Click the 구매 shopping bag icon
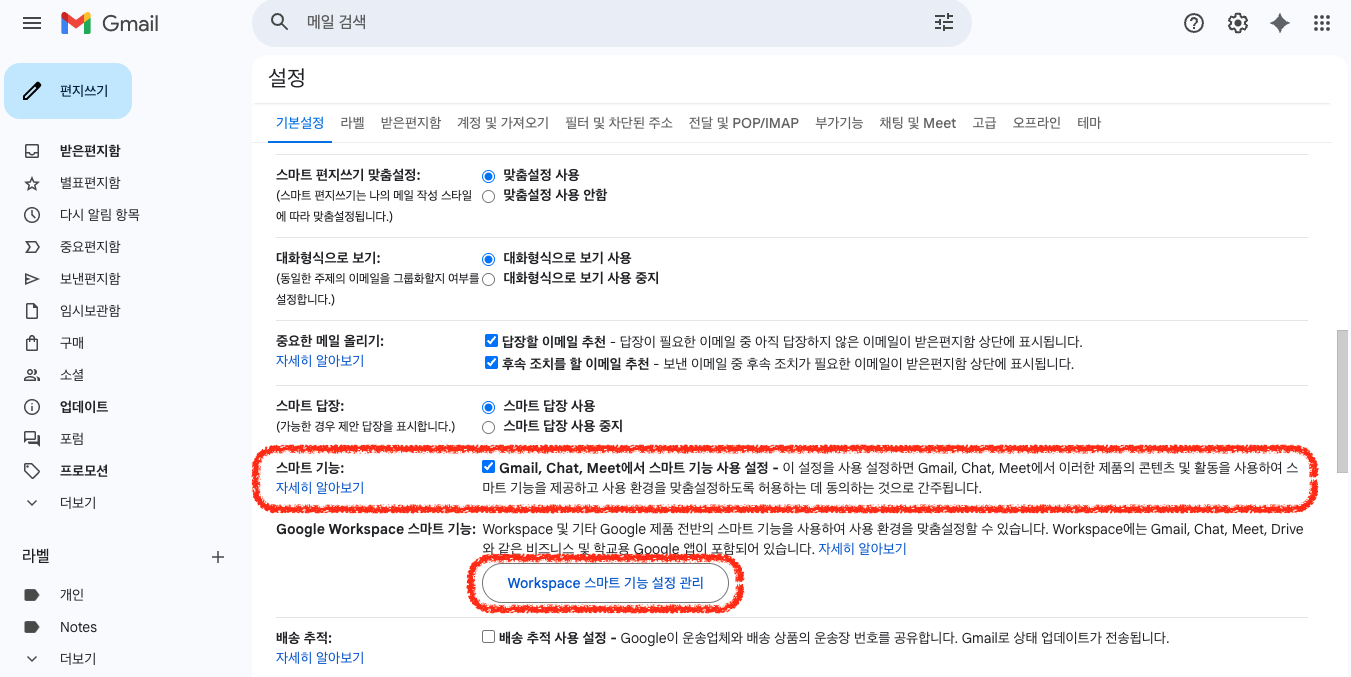The width and height of the screenshot is (1351, 677). (32, 343)
